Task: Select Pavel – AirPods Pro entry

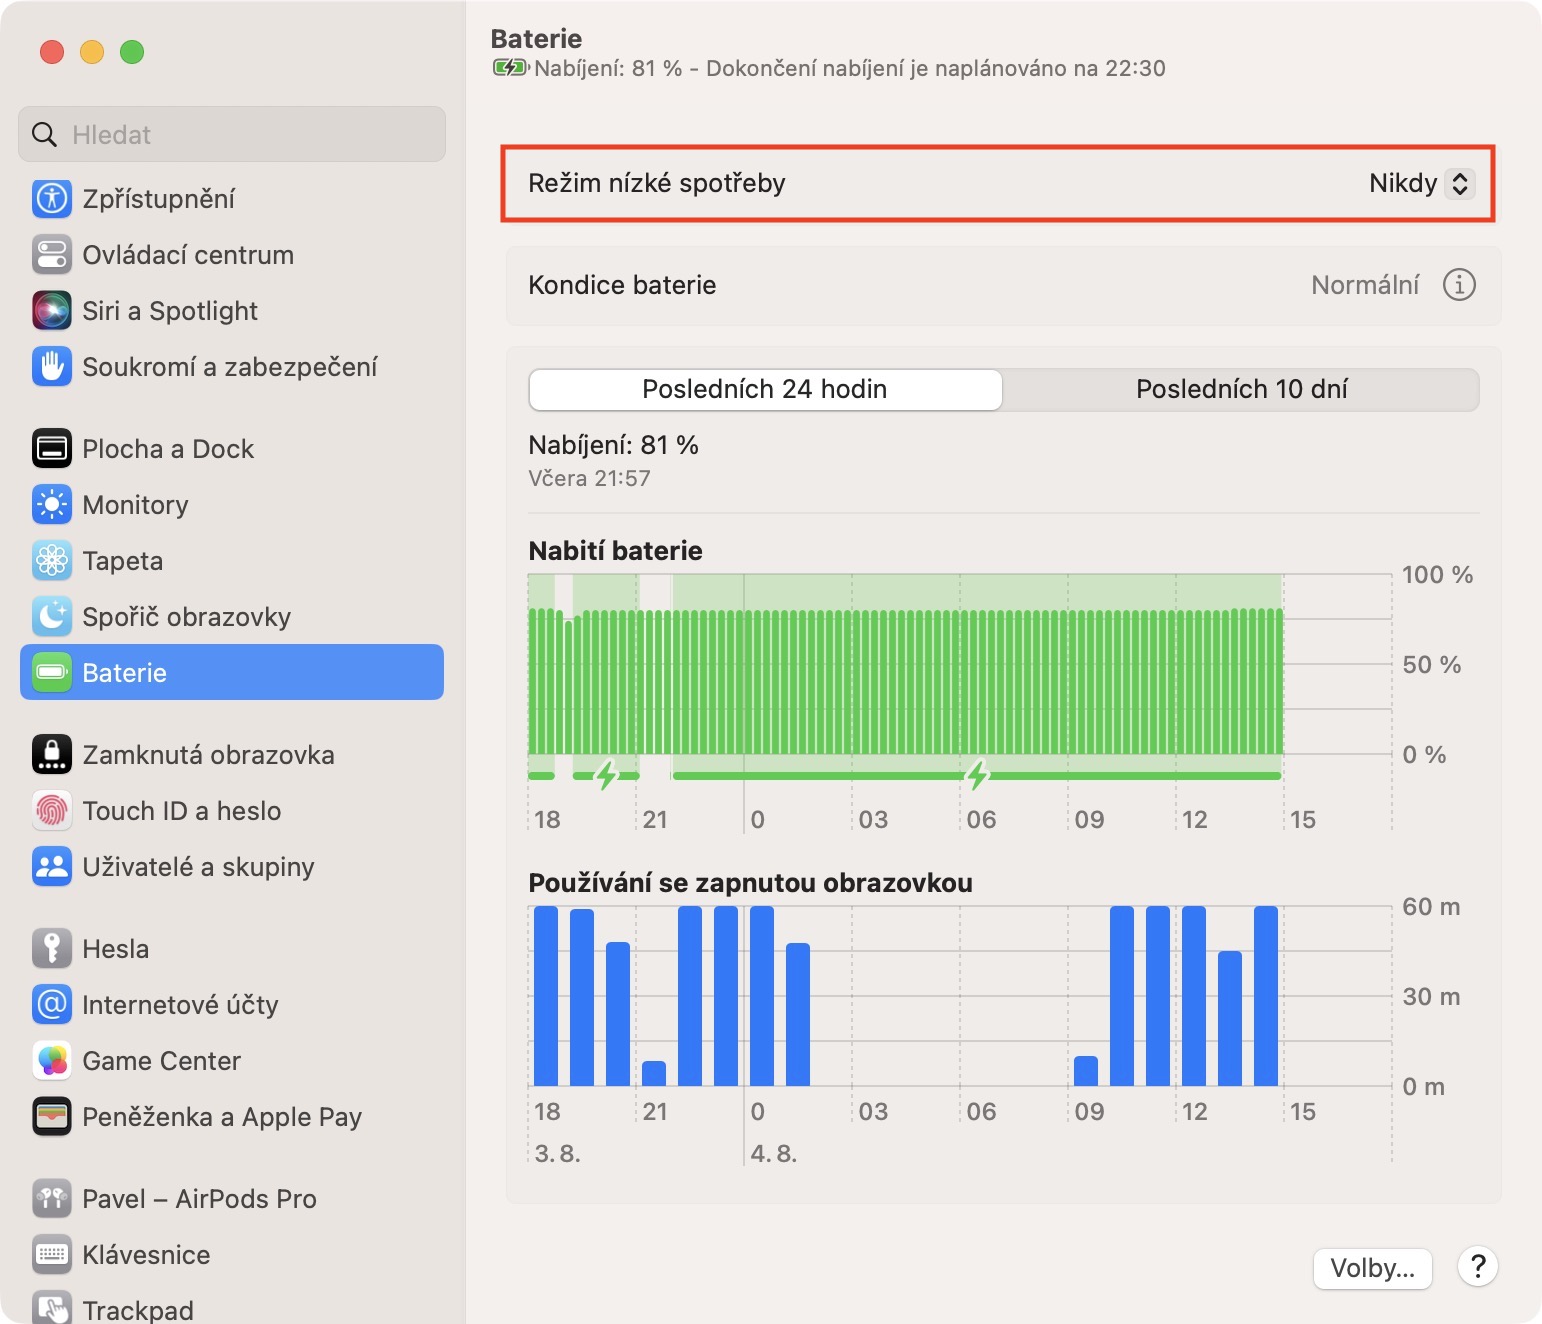Action: click(199, 1198)
